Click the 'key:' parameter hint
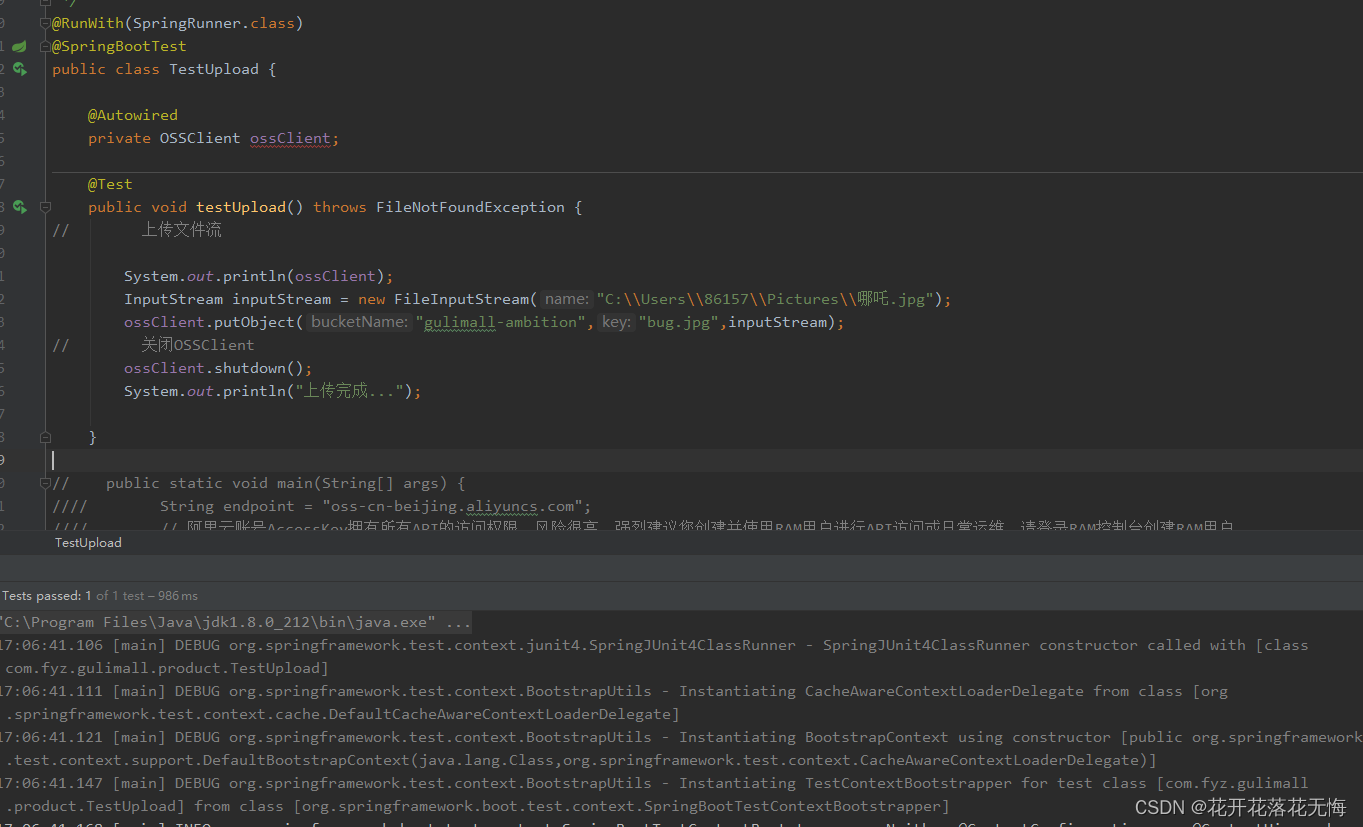Viewport: 1363px width, 827px height. (616, 322)
